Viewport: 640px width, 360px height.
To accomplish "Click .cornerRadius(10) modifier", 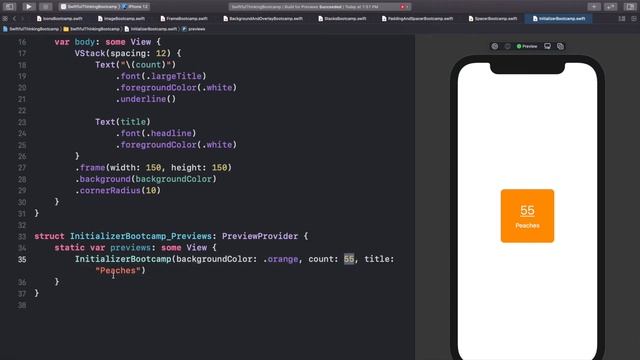I will [x=118, y=191].
